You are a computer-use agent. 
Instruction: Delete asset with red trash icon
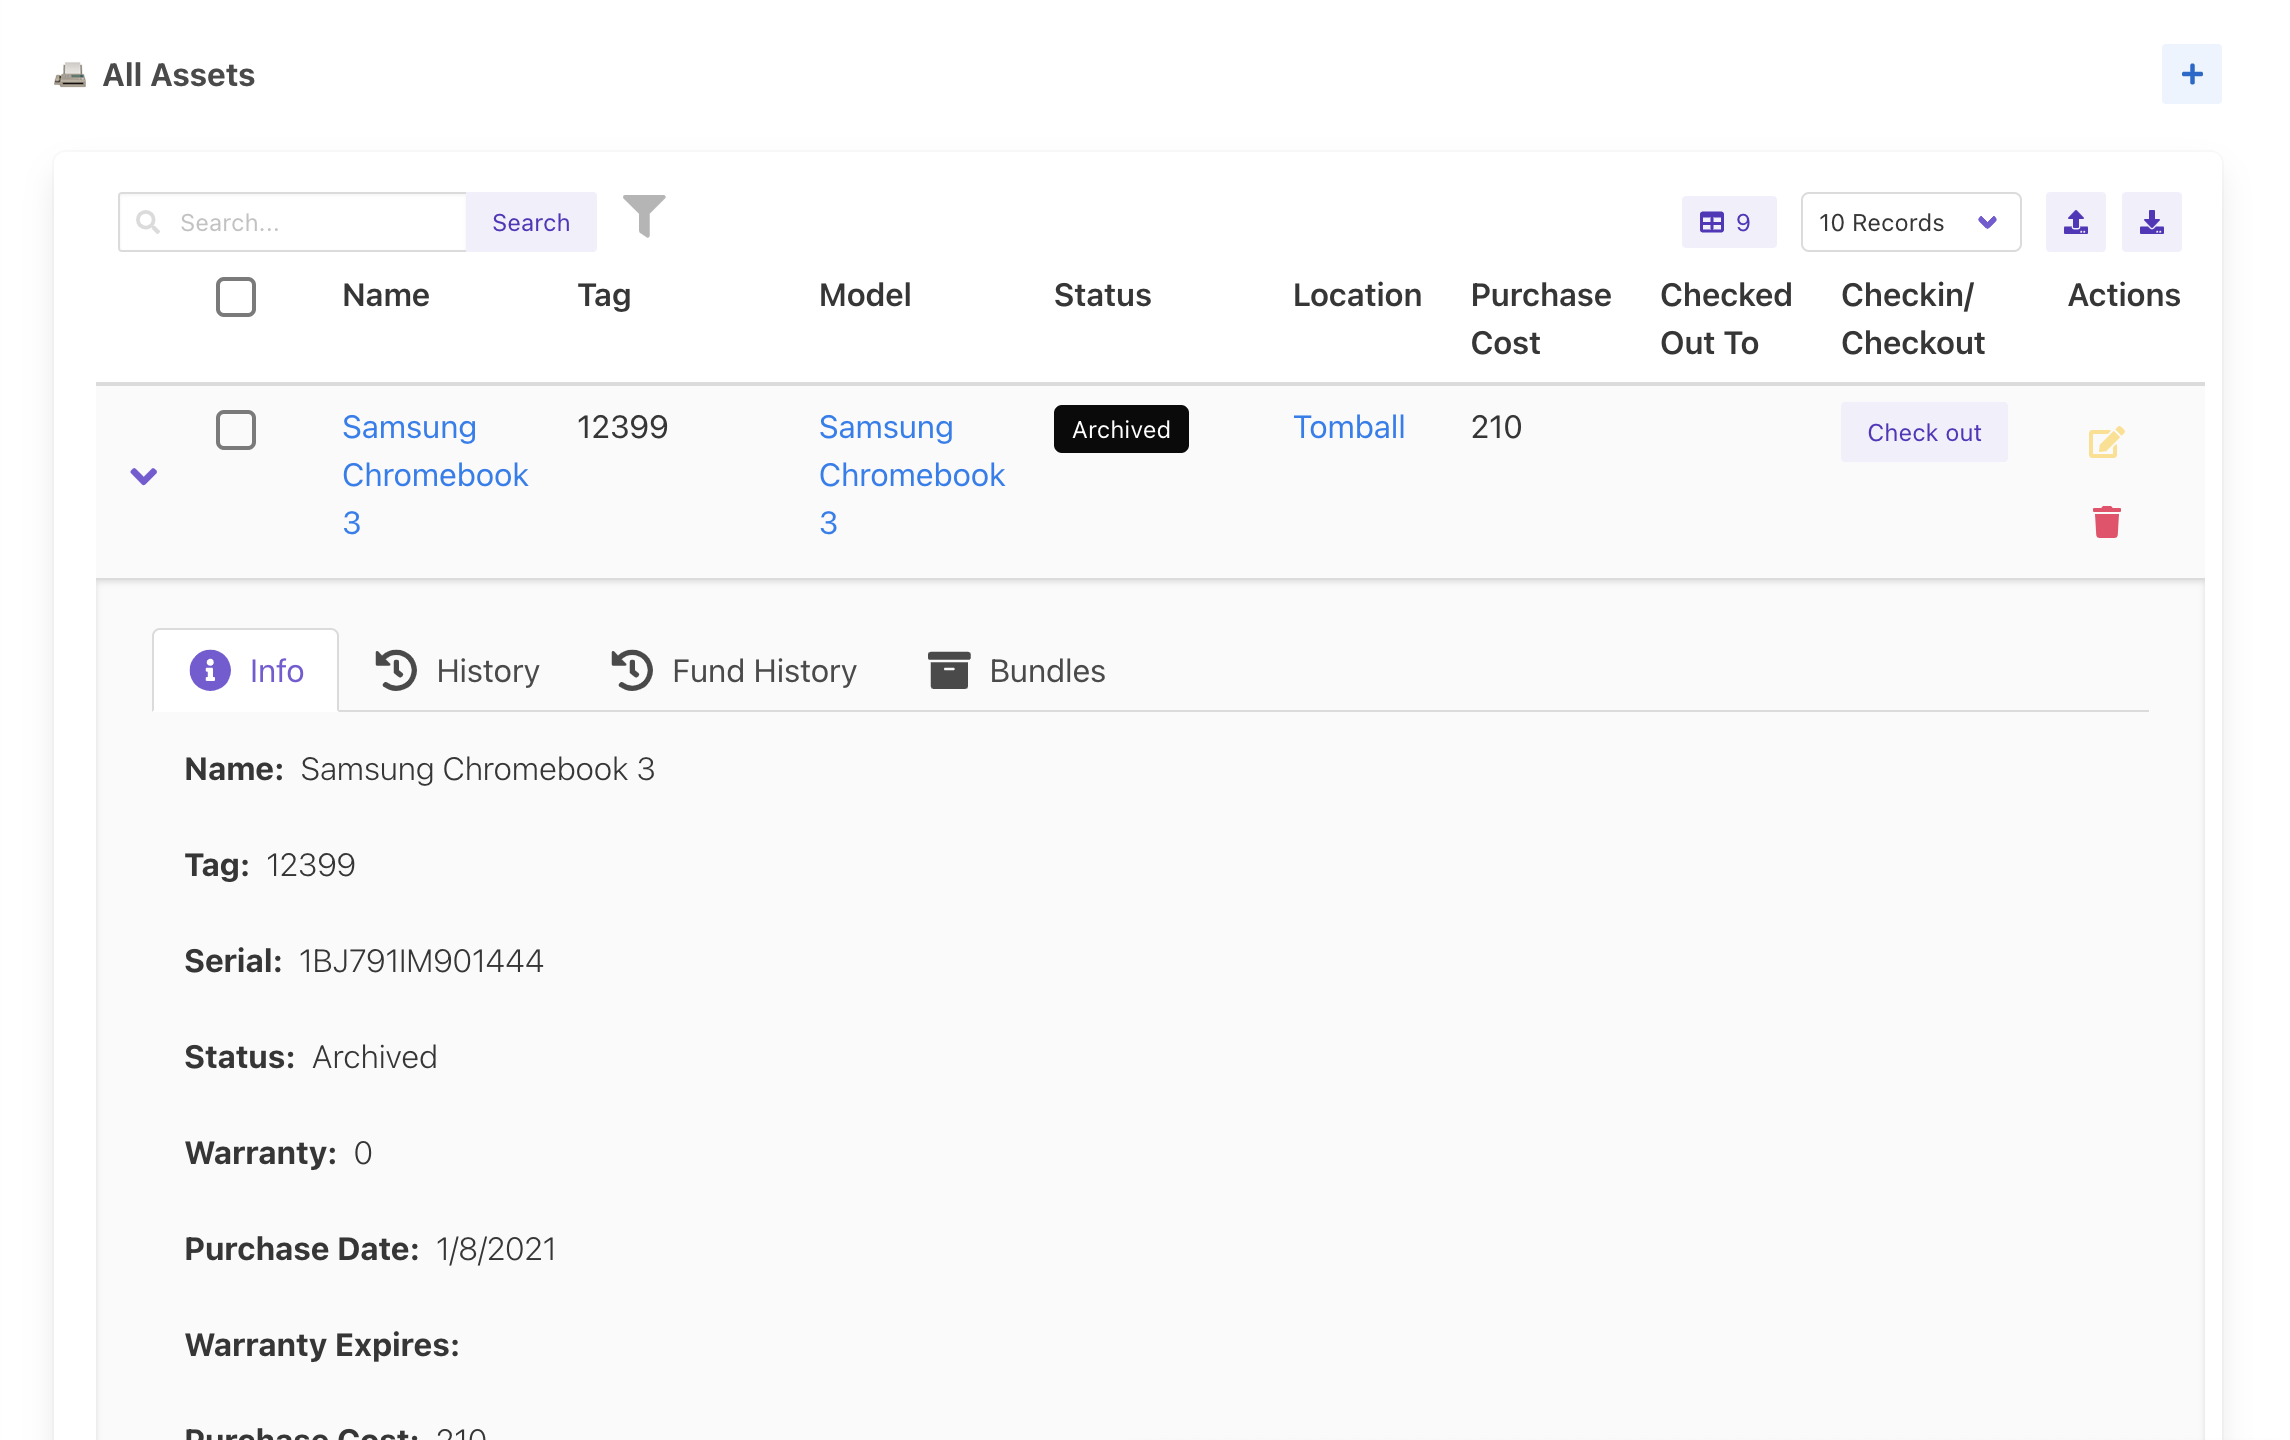pyautogui.click(x=2106, y=522)
